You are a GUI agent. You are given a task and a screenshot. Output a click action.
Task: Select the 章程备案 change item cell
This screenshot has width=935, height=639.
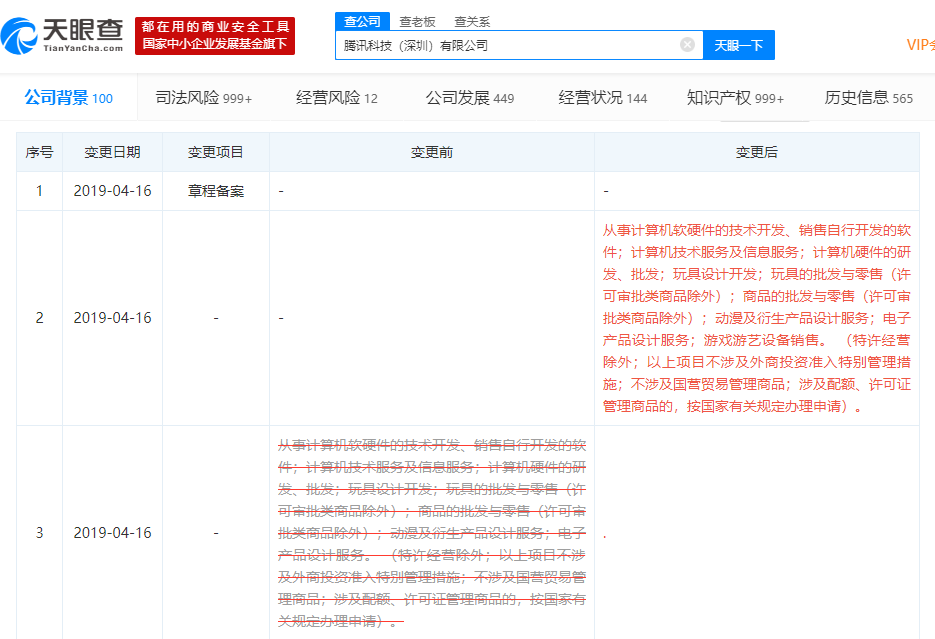pos(216,191)
